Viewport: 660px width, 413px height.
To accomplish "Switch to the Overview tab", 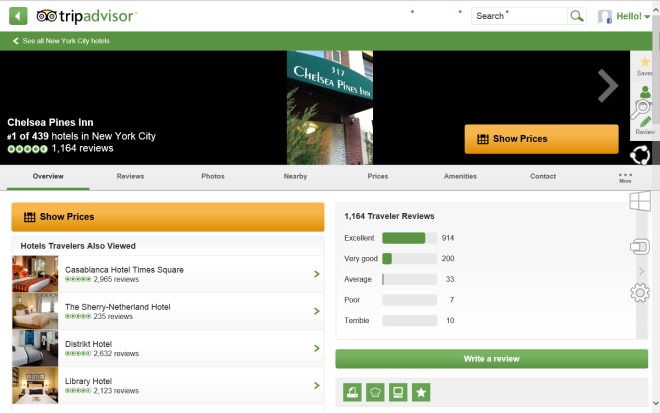I will pyautogui.click(x=48, y=176).
